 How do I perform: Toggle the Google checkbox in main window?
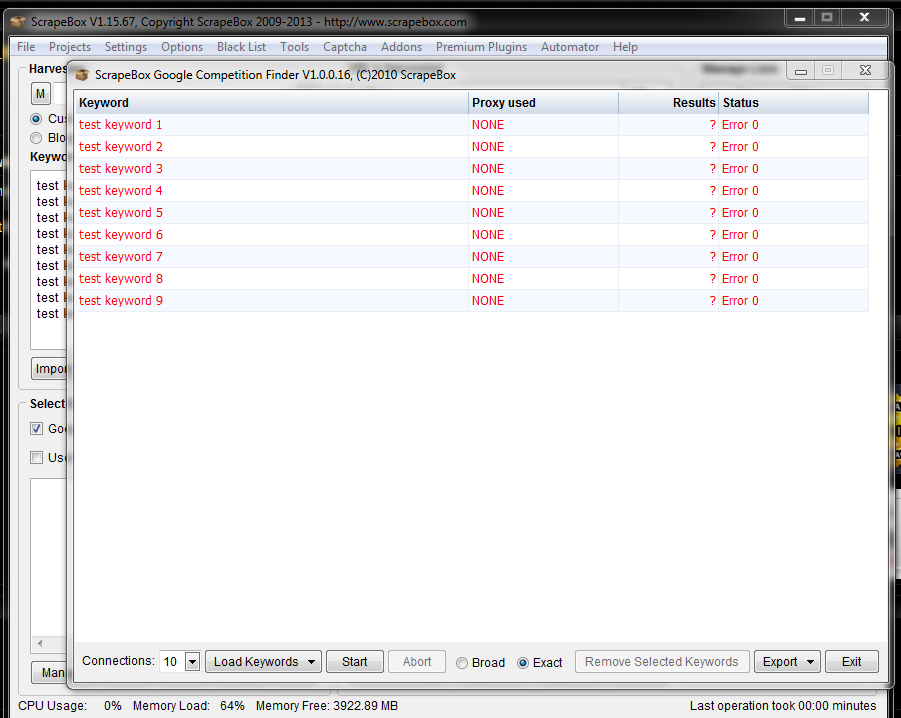(x=37, y=429)
